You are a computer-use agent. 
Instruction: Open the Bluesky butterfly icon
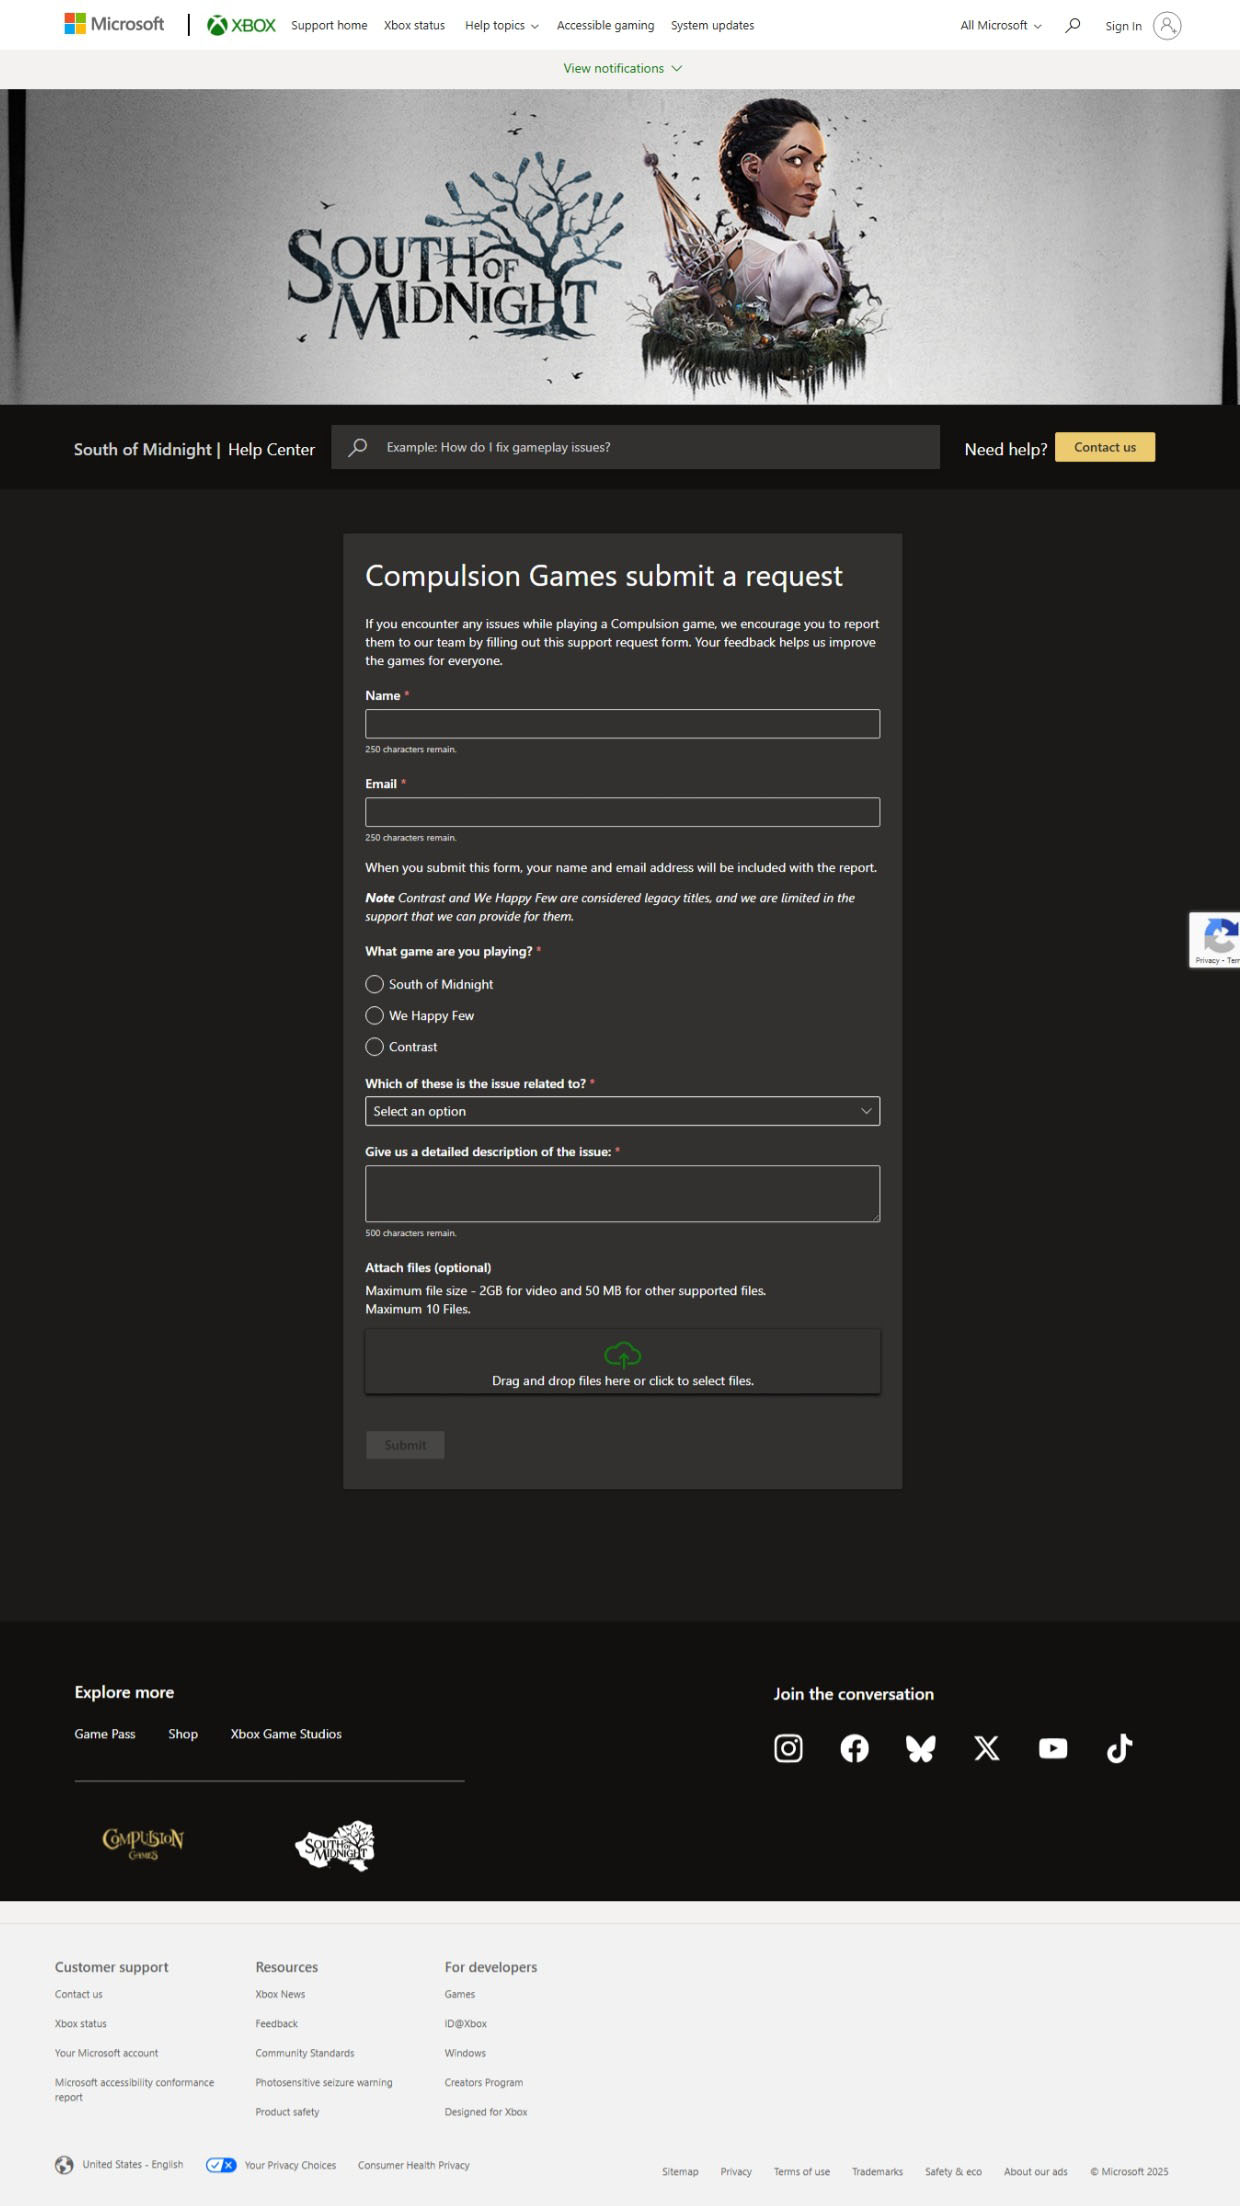(920, 1748)
